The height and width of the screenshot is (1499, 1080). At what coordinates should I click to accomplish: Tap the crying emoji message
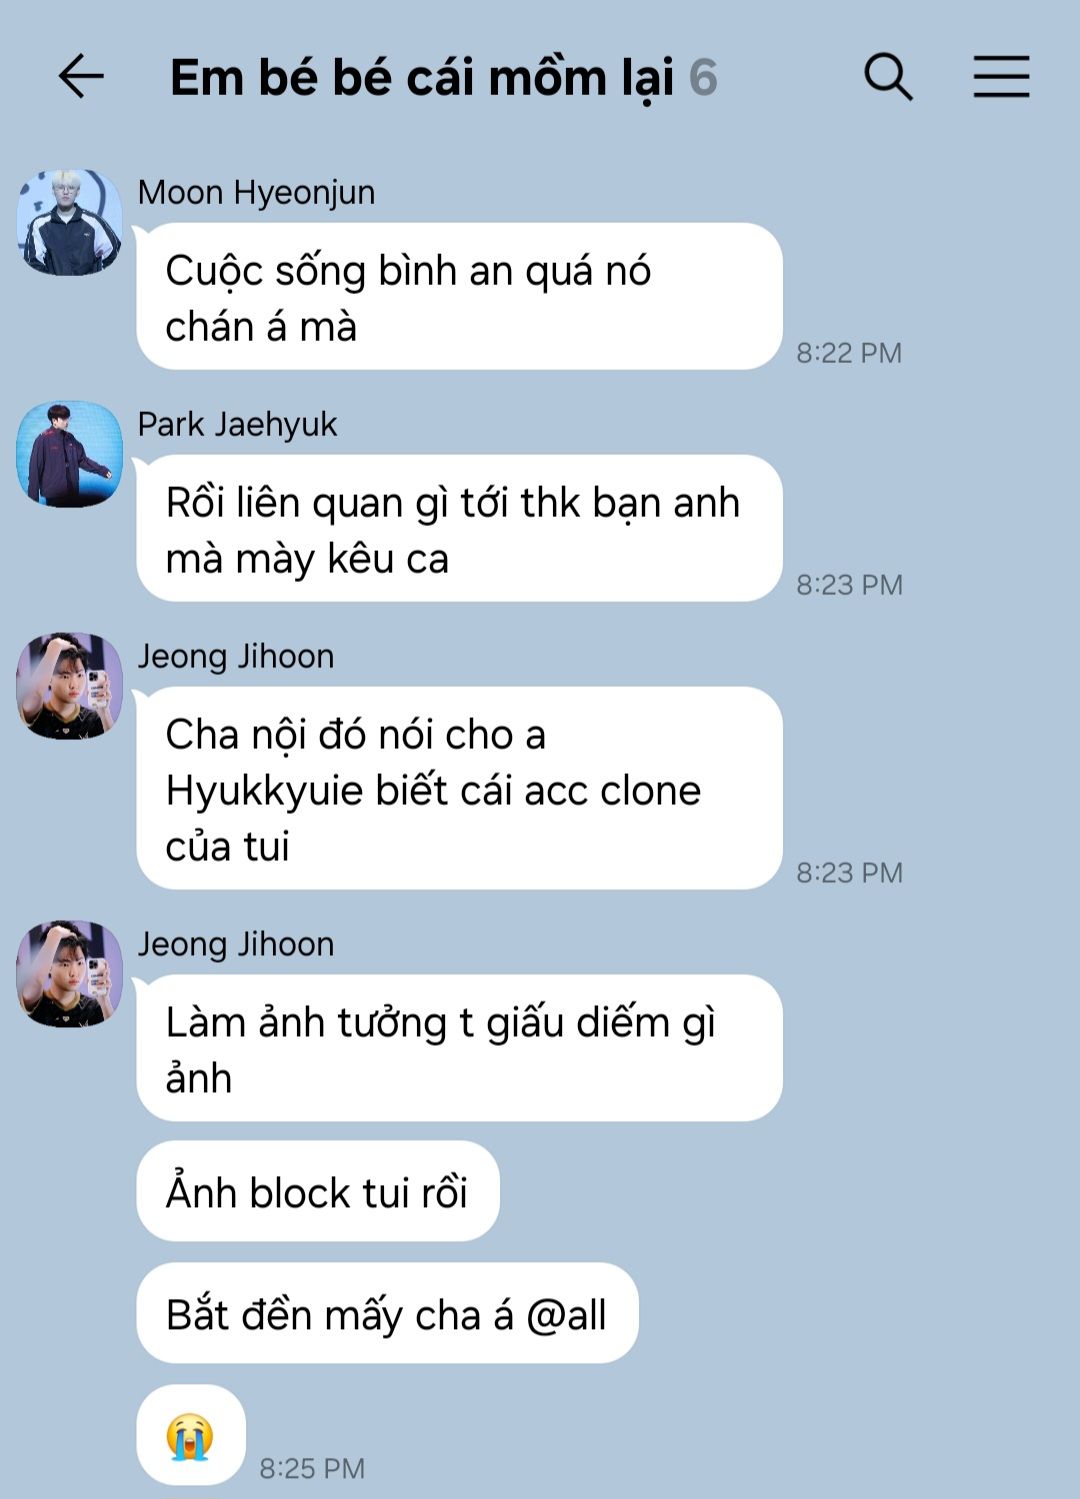(190, 1435)
